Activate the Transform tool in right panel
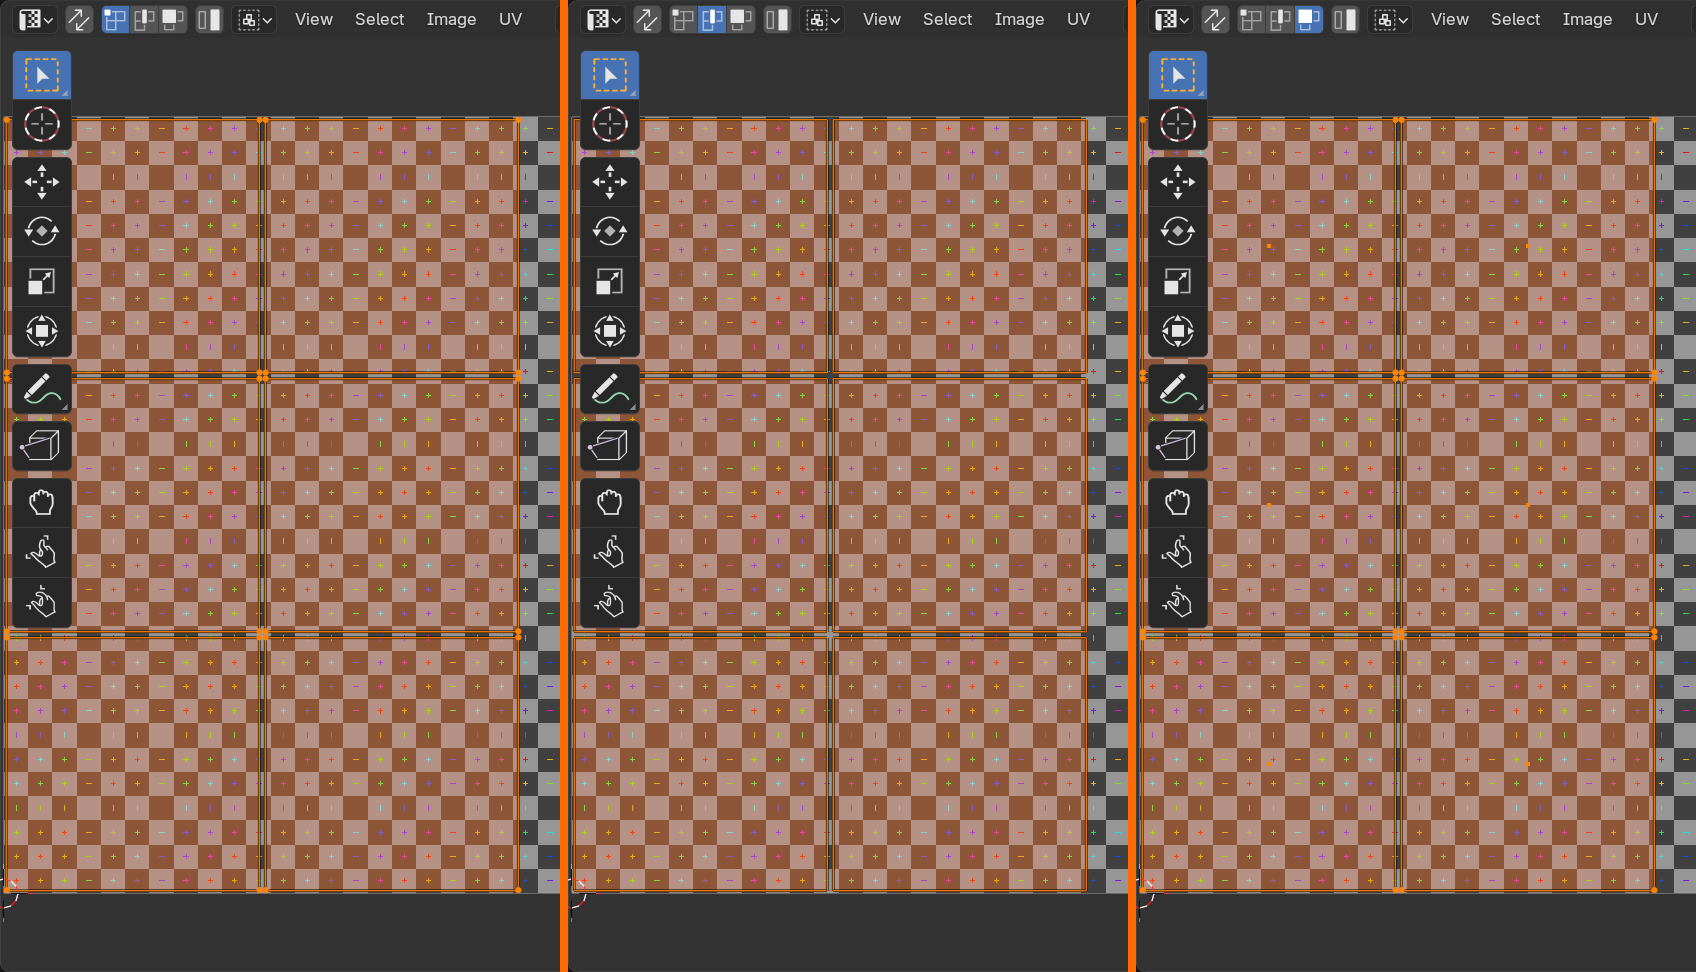The height and width of the screenshot is (972, 1696). (x=1178, y=331)
